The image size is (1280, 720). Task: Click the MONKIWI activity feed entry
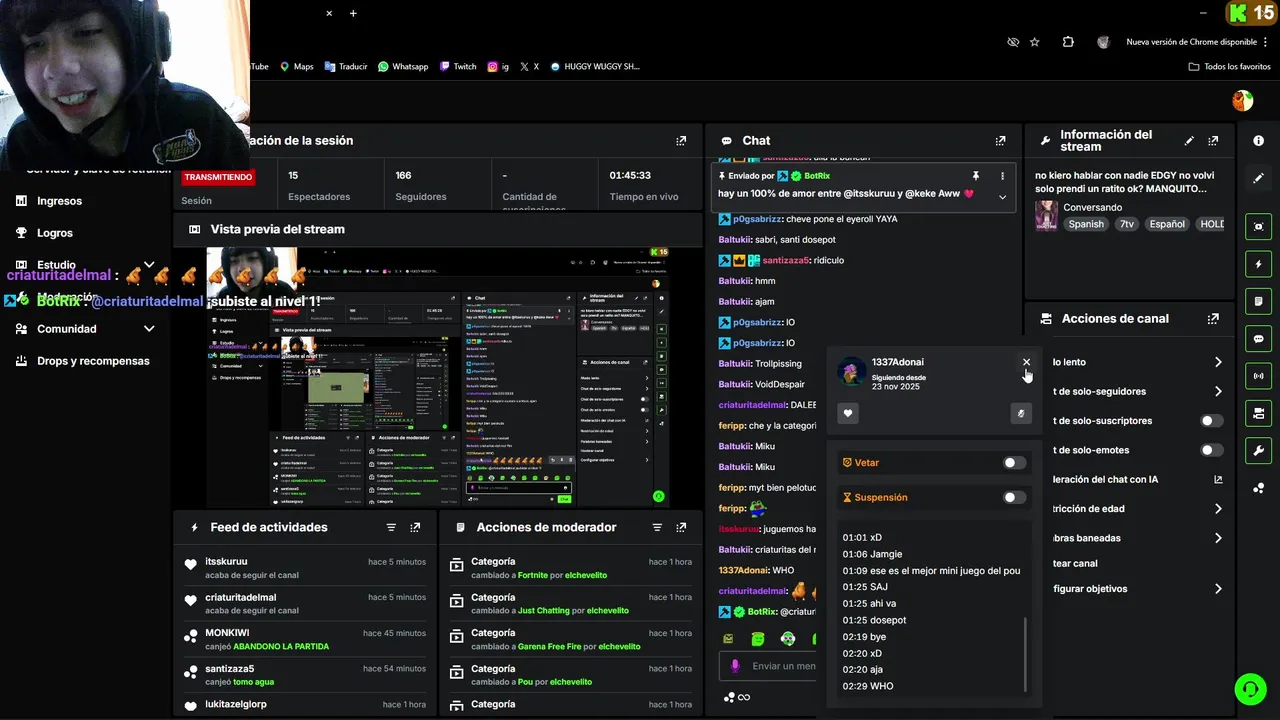click(305, 640)
